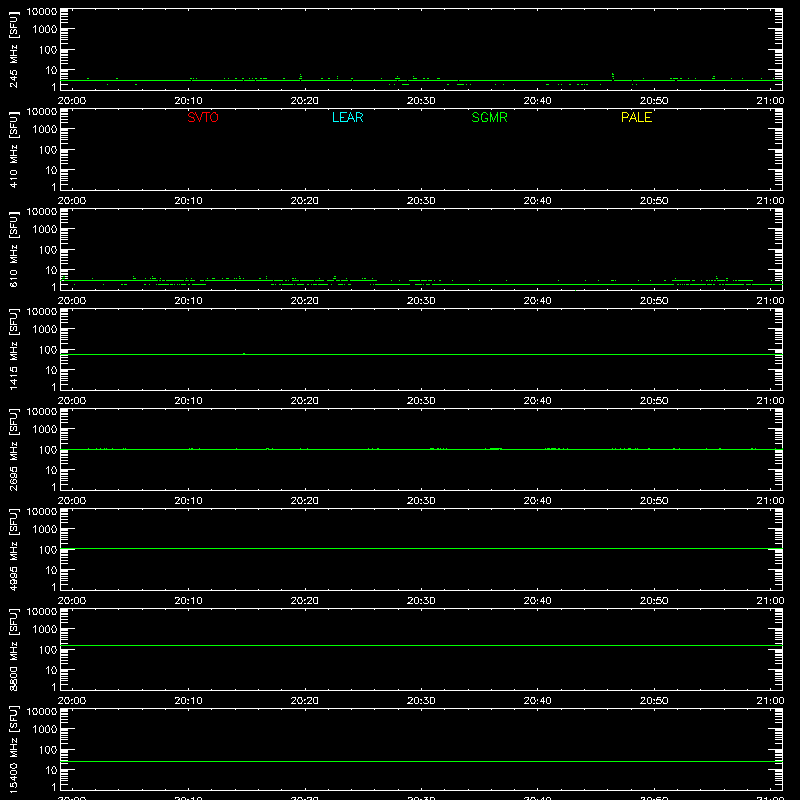This screenshot has width=800, height=800.
Task: Click the 10 tick of 1415 MHz panel
Action: point(51,370)
